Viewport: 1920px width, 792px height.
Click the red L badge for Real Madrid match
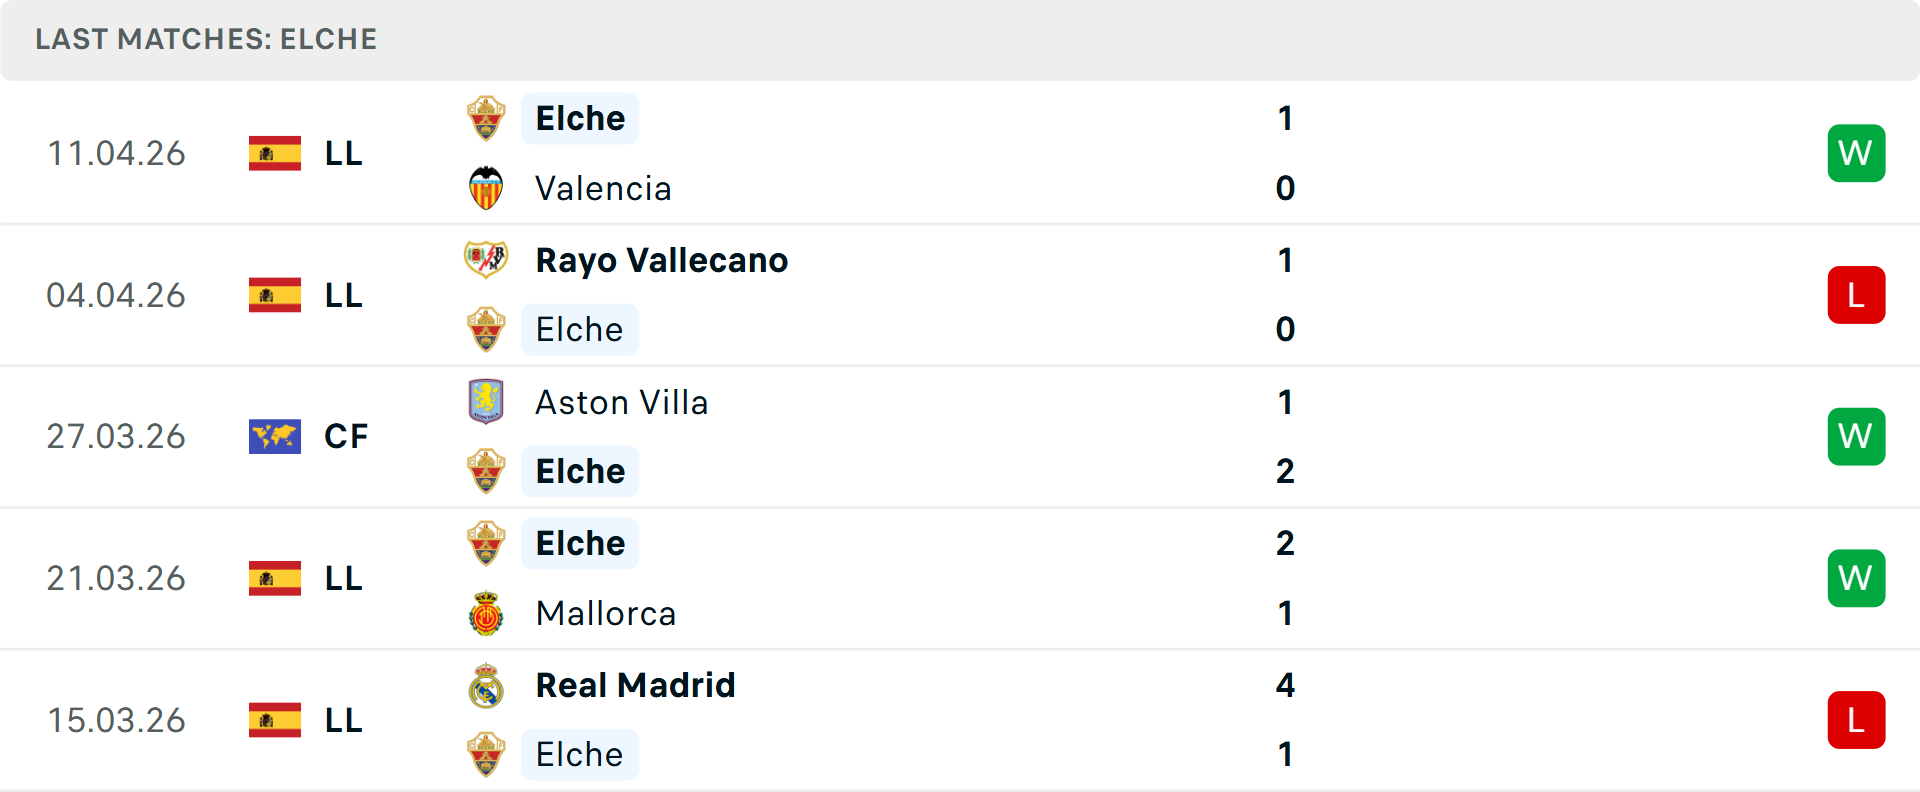coord(1856,720)
